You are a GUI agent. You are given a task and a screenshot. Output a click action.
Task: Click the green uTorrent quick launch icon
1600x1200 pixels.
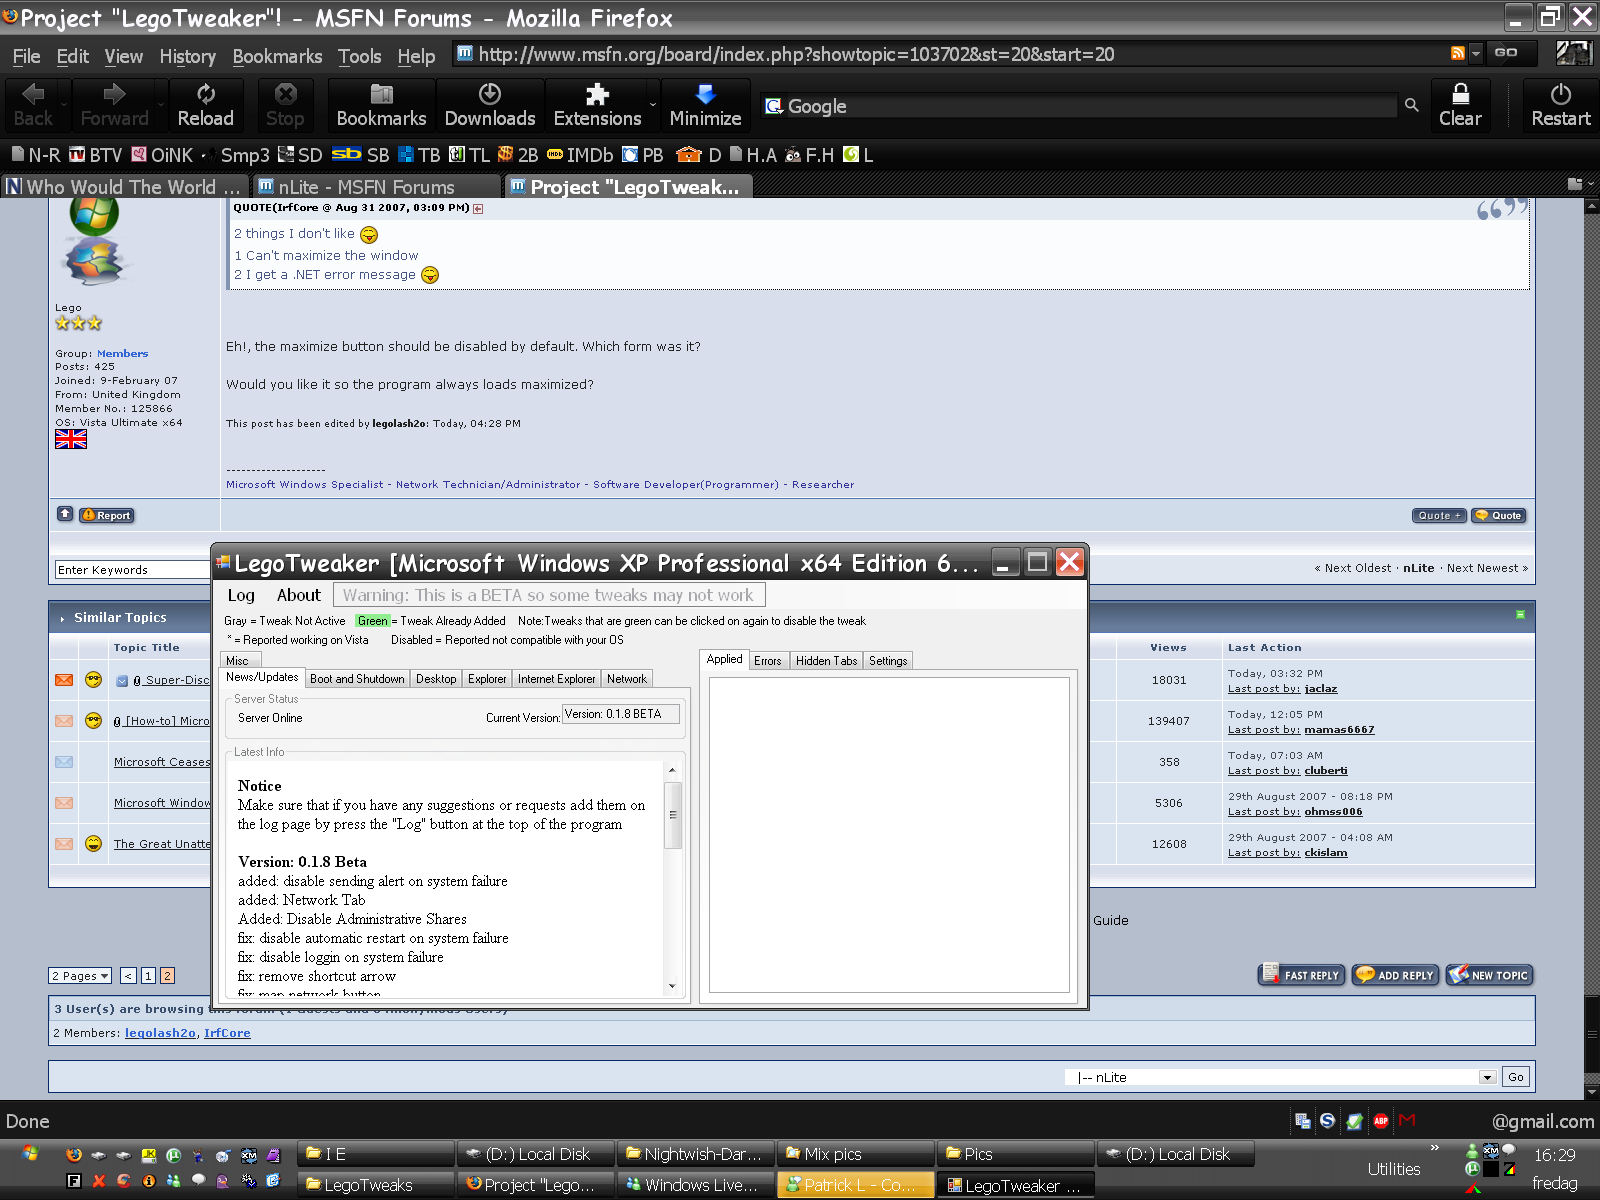(x=173, y=1155)
